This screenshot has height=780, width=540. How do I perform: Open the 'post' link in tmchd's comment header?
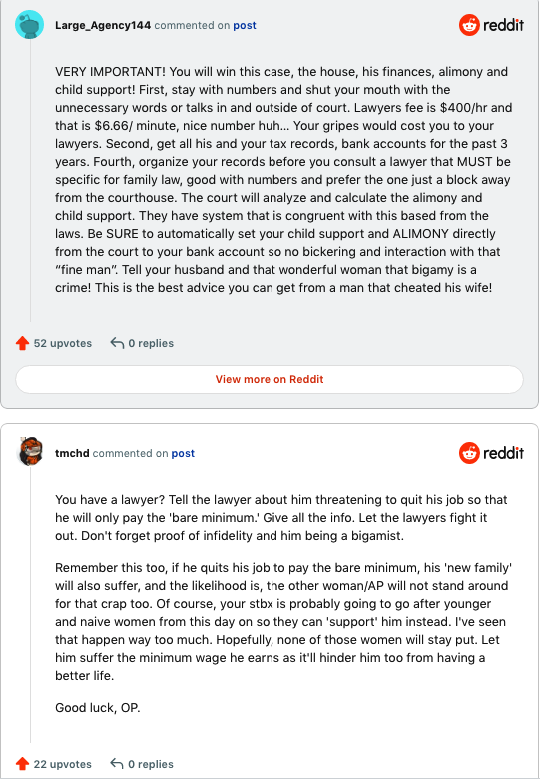pos(183,454)
